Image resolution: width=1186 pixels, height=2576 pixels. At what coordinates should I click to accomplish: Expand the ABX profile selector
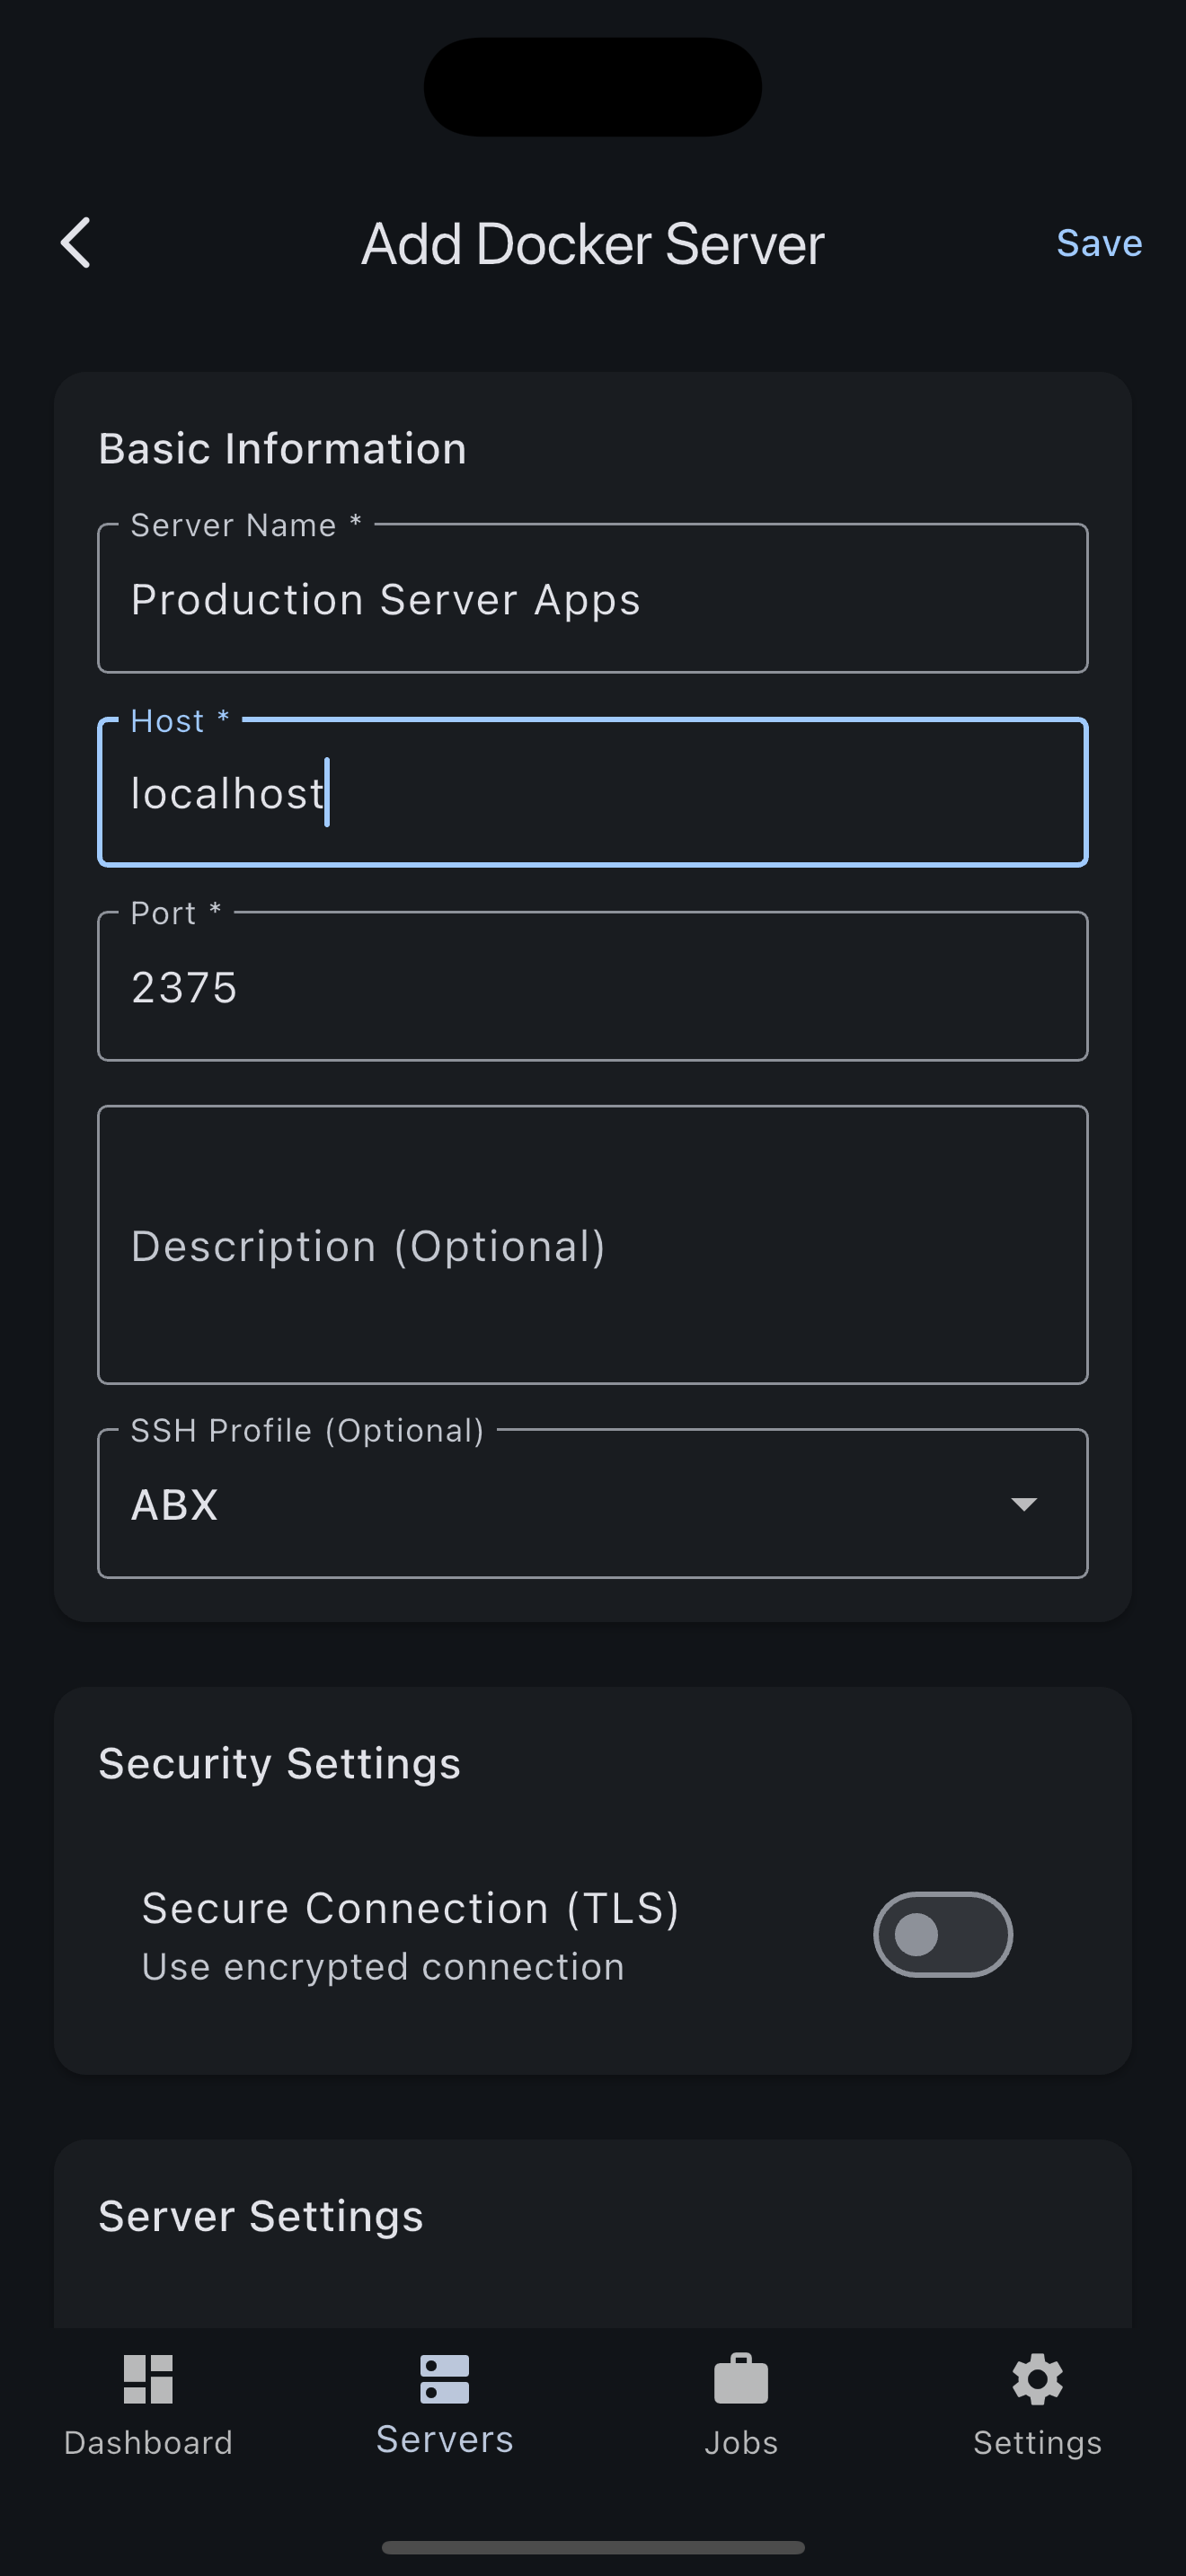(592, 1504)
